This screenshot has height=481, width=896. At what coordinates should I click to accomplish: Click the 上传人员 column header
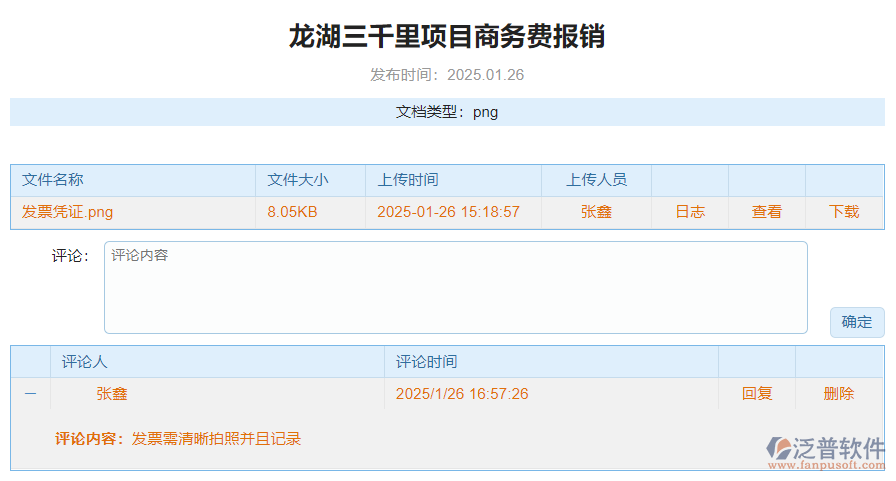click(x=596, y=180)
